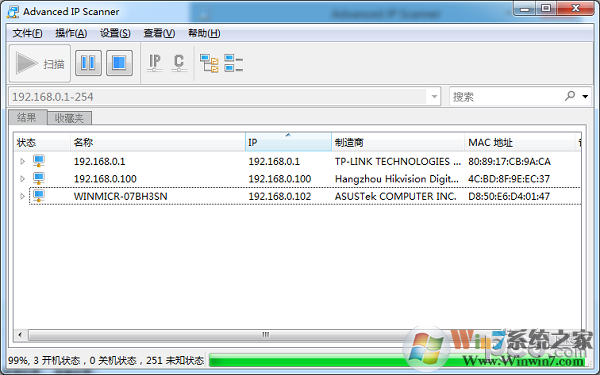Select the name cell 192.168.0.100
This screenshot has width=600, height=375.
click(105, 179)
